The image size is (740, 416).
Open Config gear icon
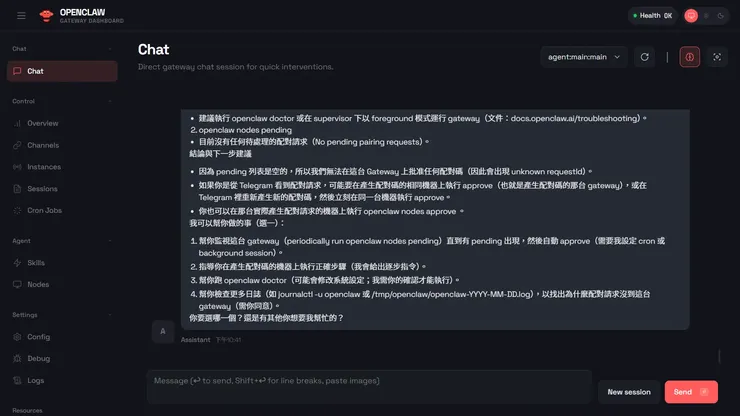(x=17, y=337)
